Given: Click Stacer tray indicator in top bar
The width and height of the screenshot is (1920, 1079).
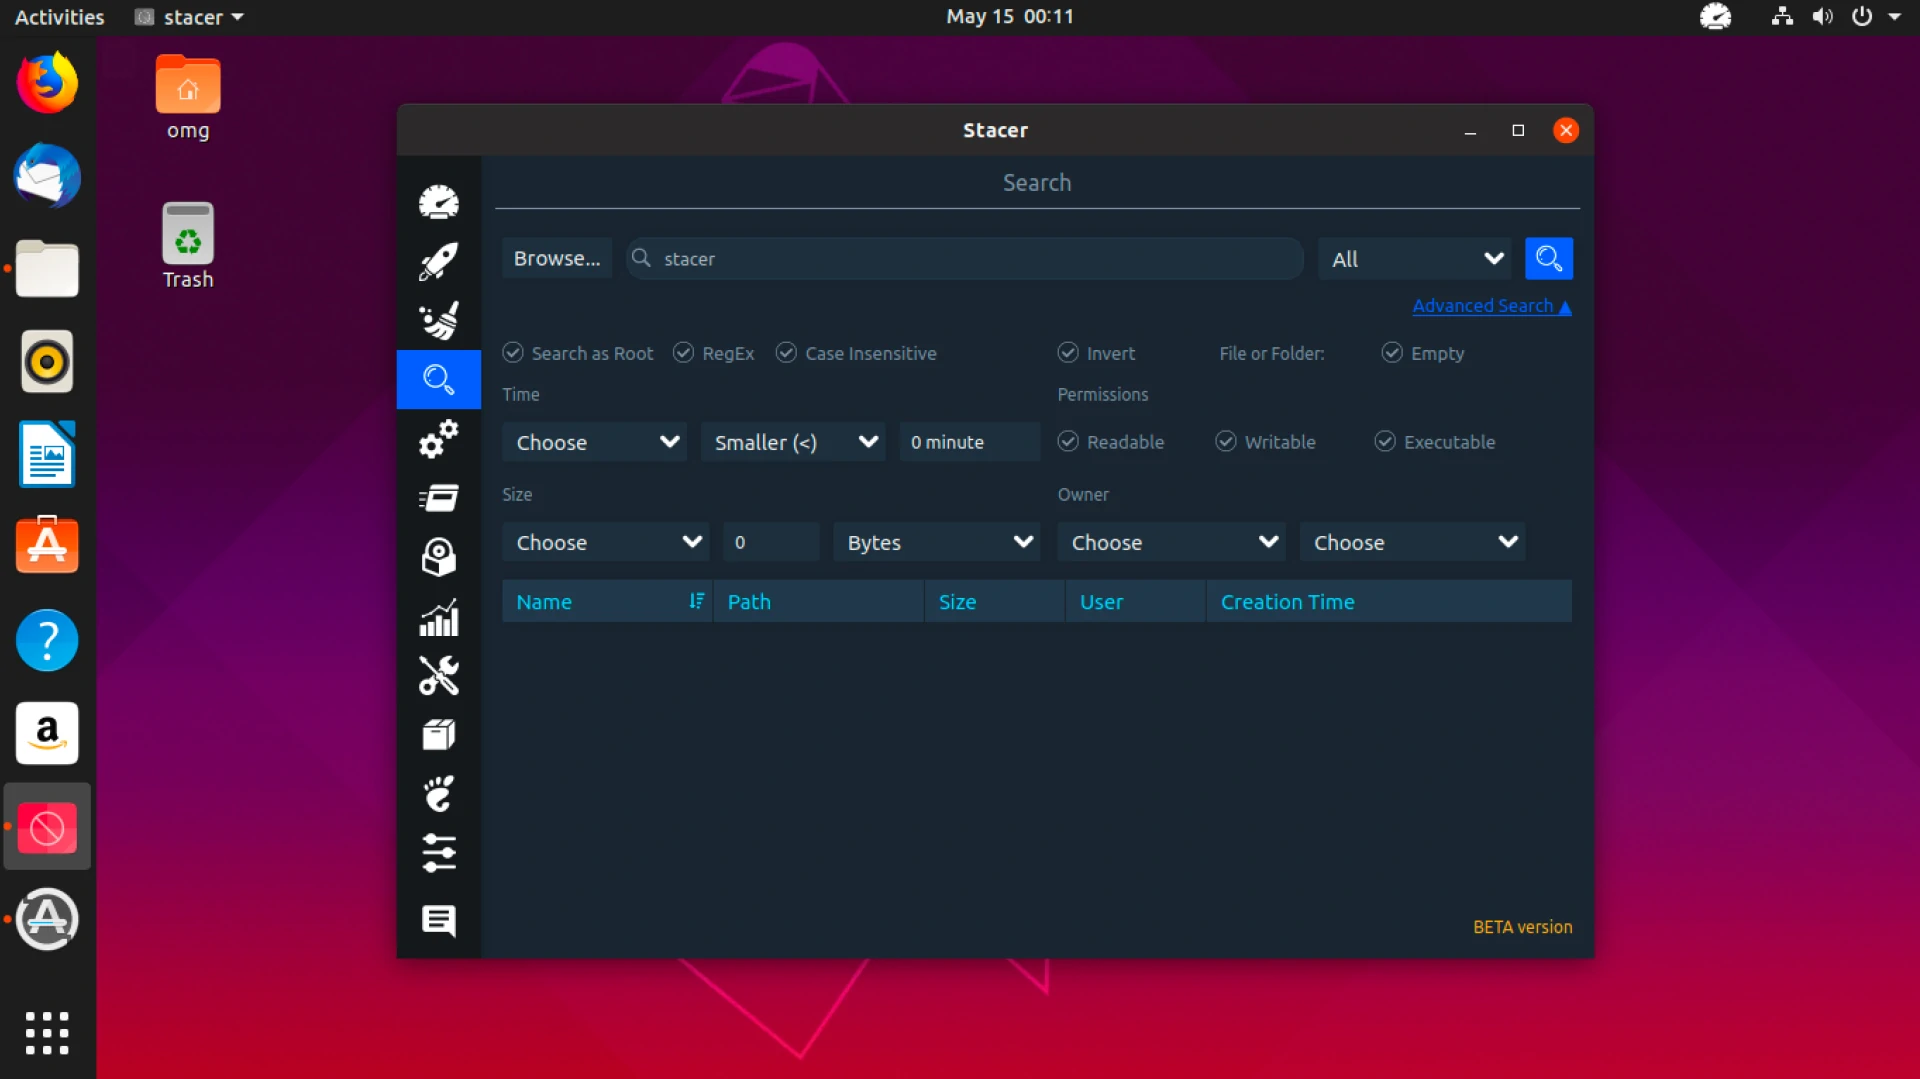Looking at the screenshot, I should click(x=1715, y=16).
